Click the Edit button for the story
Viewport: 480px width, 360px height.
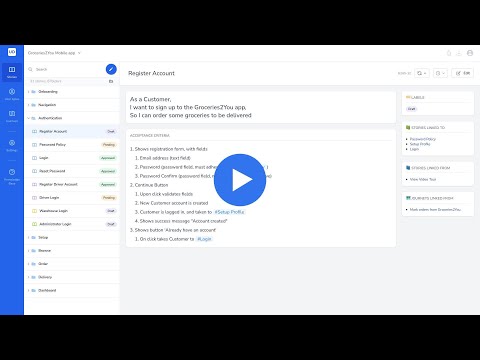tap(463, 73)
